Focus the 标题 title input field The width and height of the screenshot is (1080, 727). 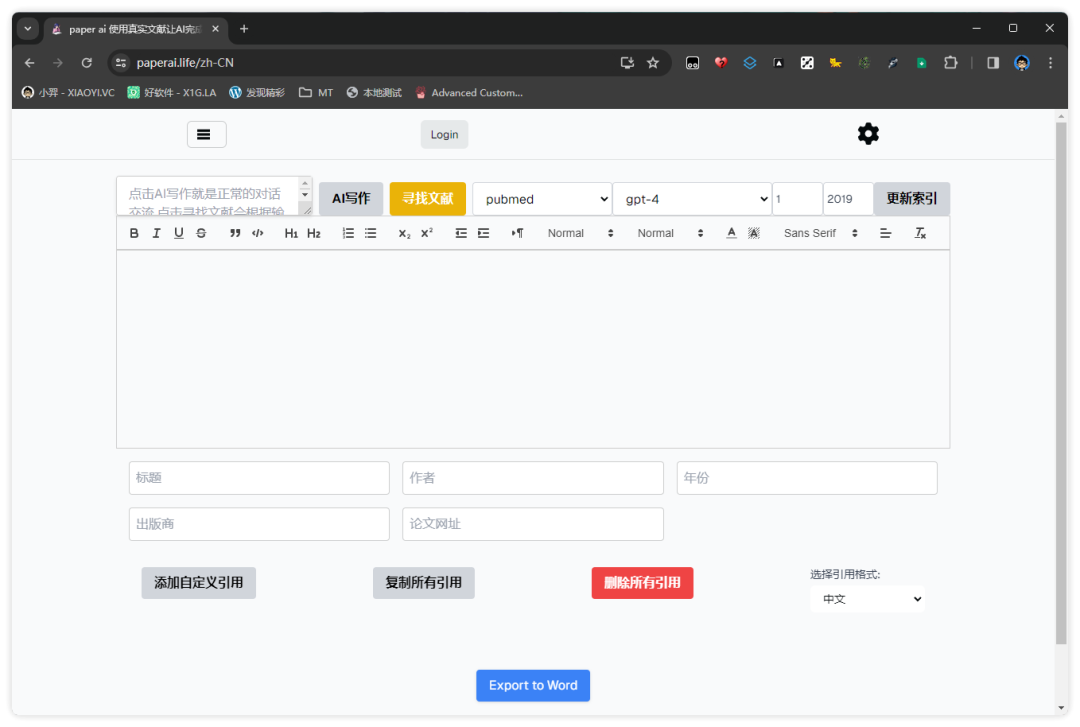(x=259, y=478)
